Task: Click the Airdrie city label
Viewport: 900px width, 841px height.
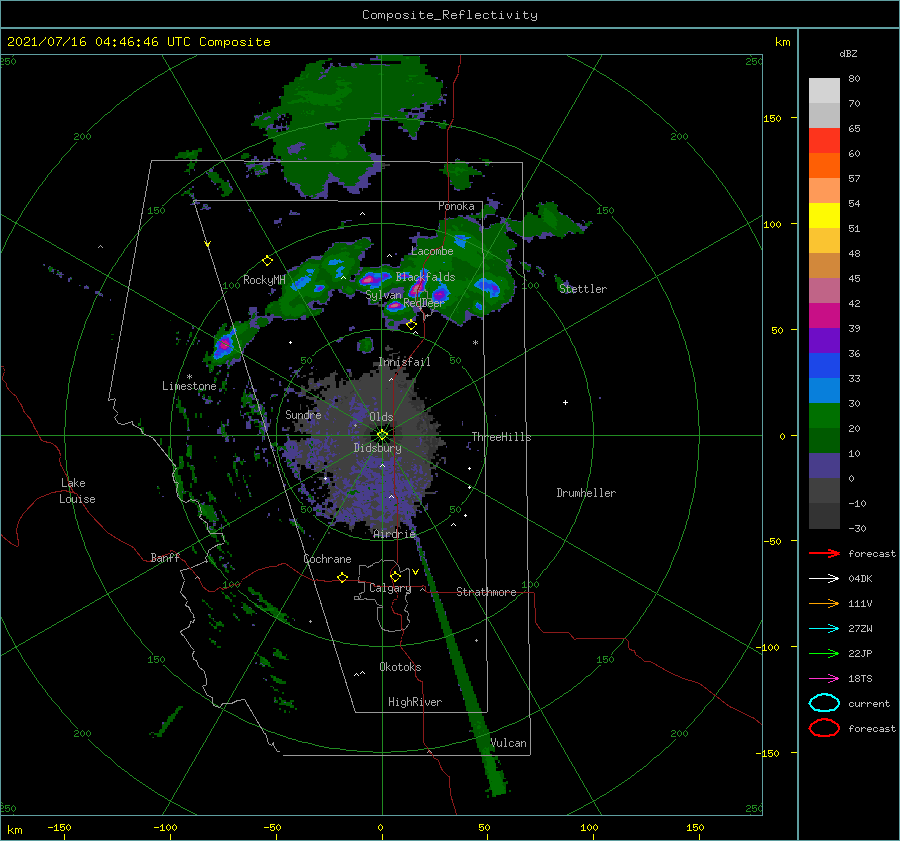Action: (394, 534)
